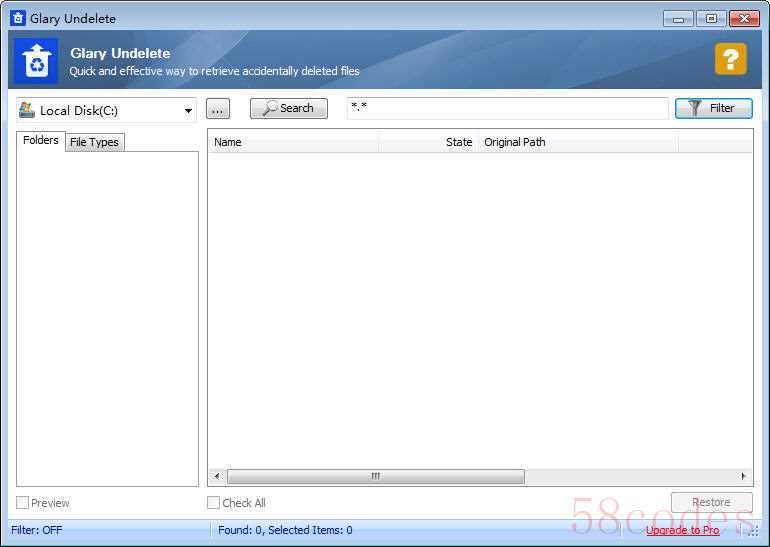Screen dimensions: 770x547
Task: Click the Found: 0, Selected Items: 0 status
Action: 285,530
